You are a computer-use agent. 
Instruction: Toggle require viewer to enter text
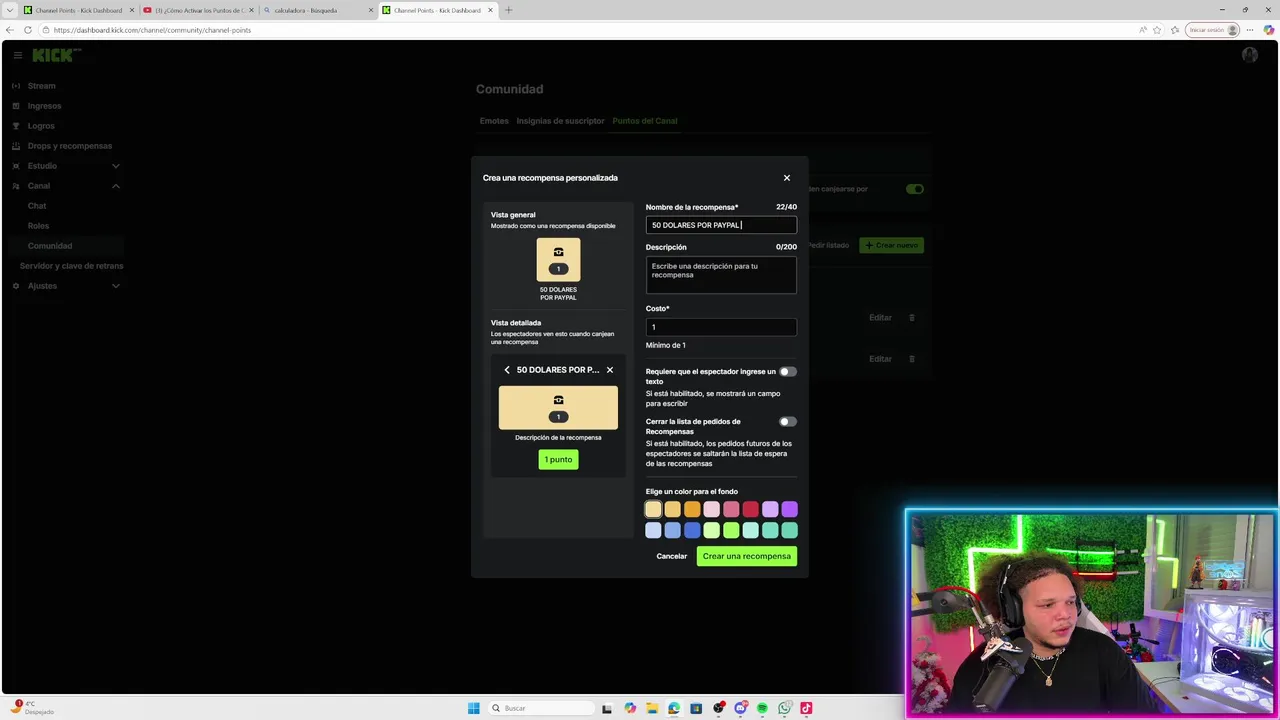(x=788, y=371)
